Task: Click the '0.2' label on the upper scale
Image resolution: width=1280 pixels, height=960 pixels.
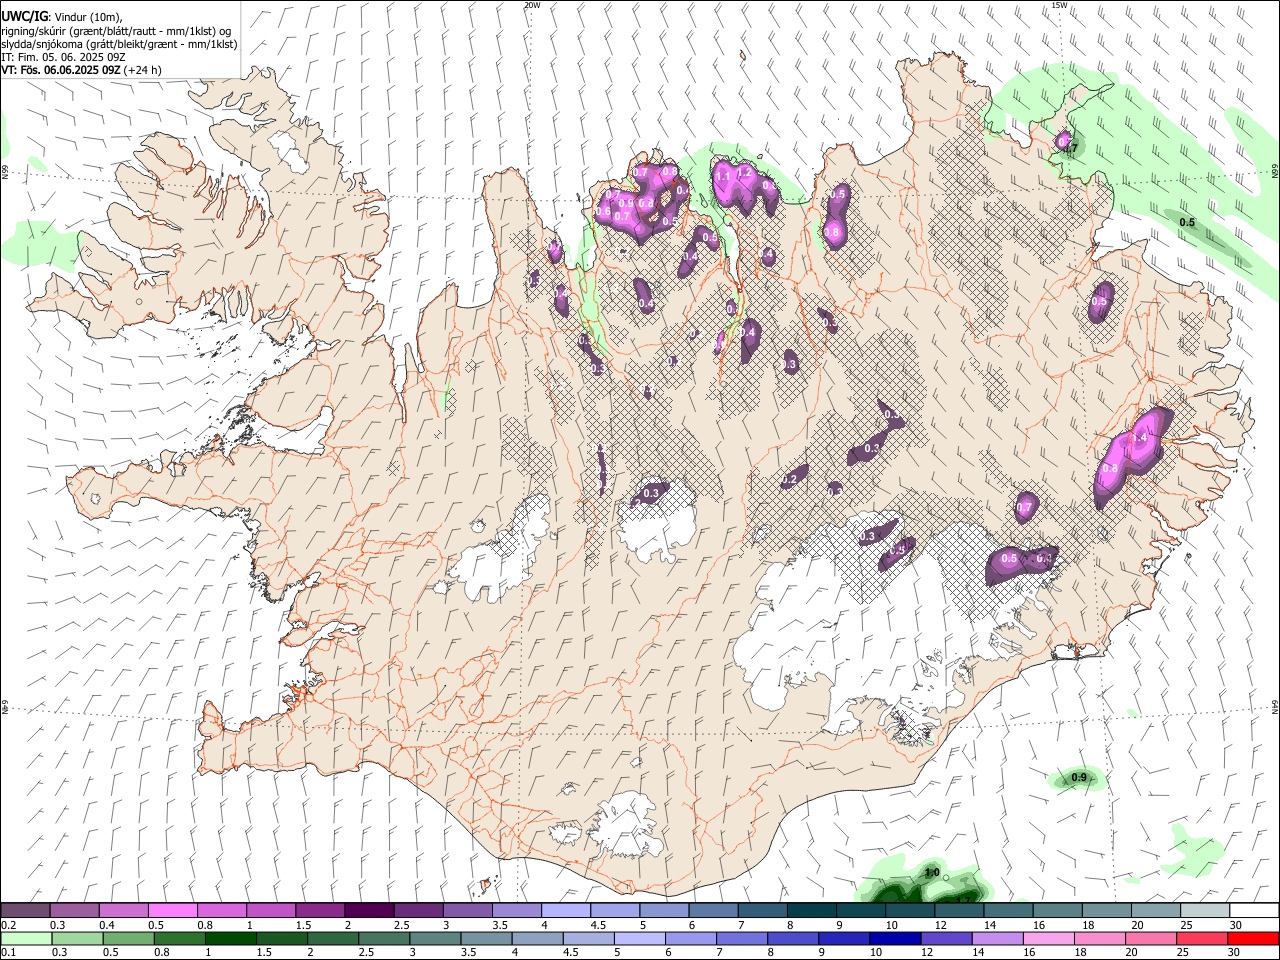Action: [x=8, y=925]
